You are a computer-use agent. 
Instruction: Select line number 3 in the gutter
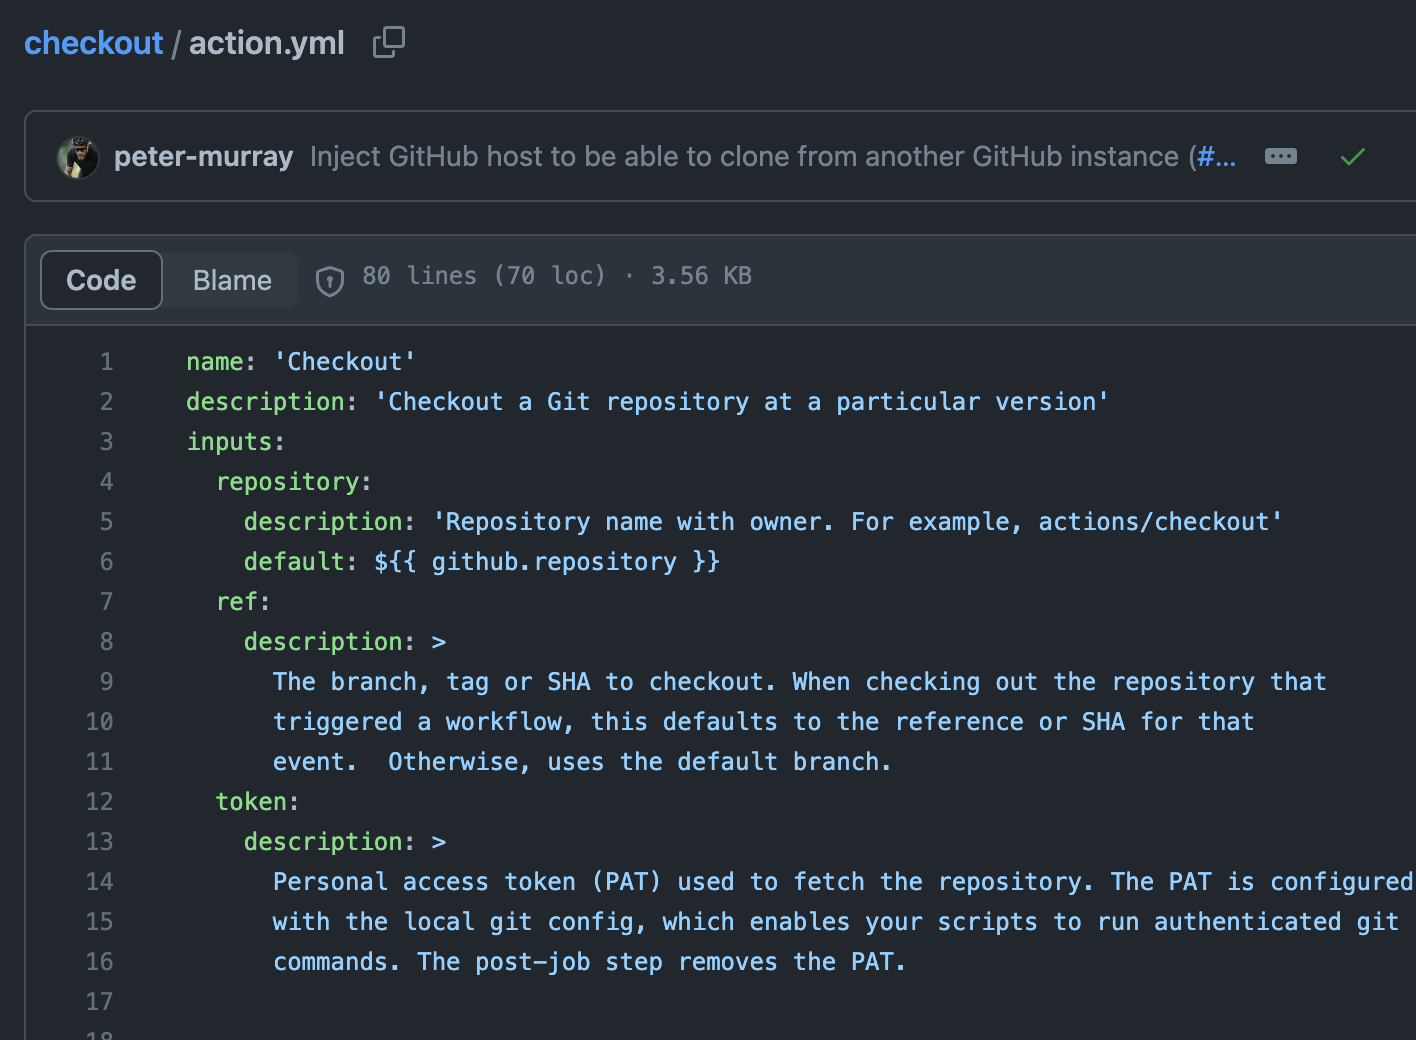coord(106,442)
